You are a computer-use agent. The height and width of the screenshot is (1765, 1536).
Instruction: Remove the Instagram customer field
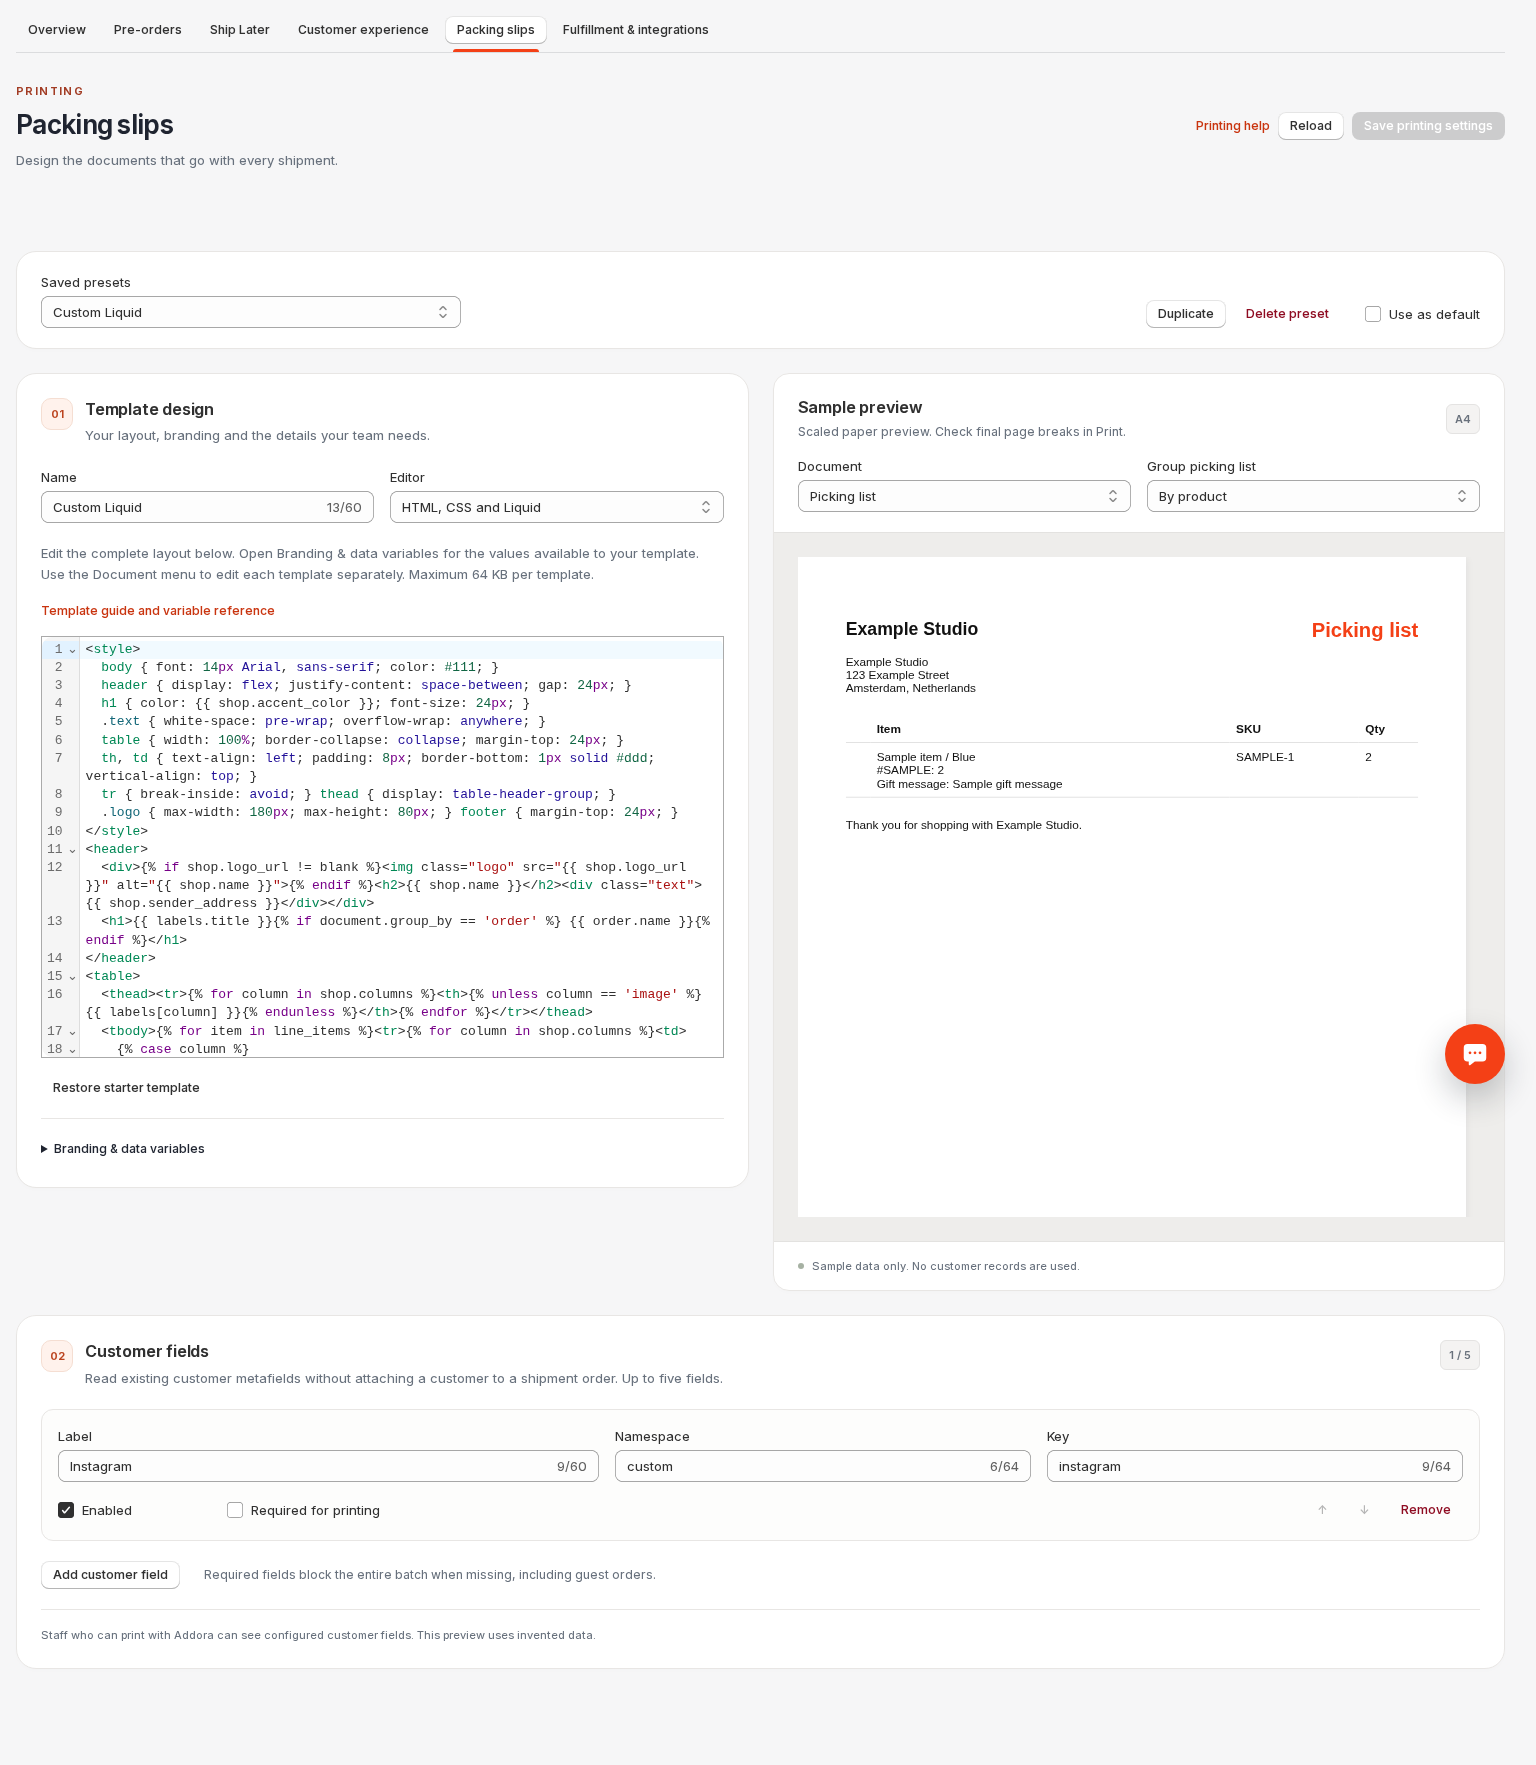click(x=1425, y=1510)
